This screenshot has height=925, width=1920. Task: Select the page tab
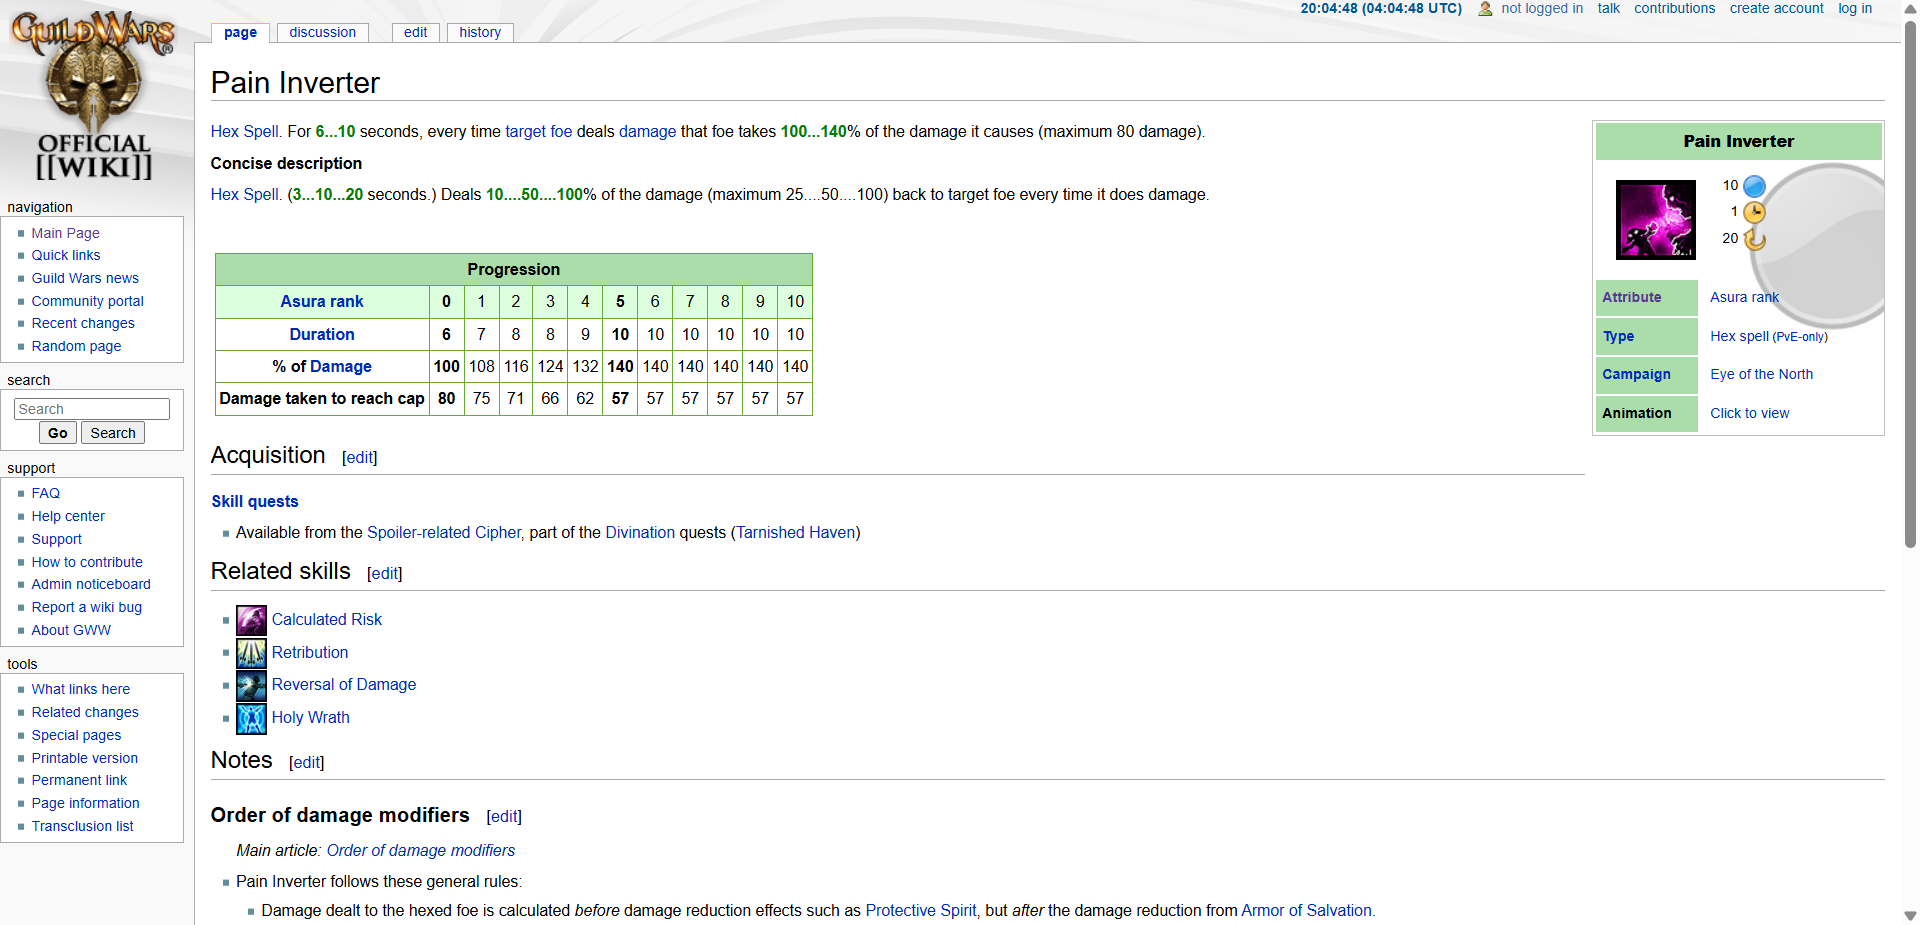[240, 32]
